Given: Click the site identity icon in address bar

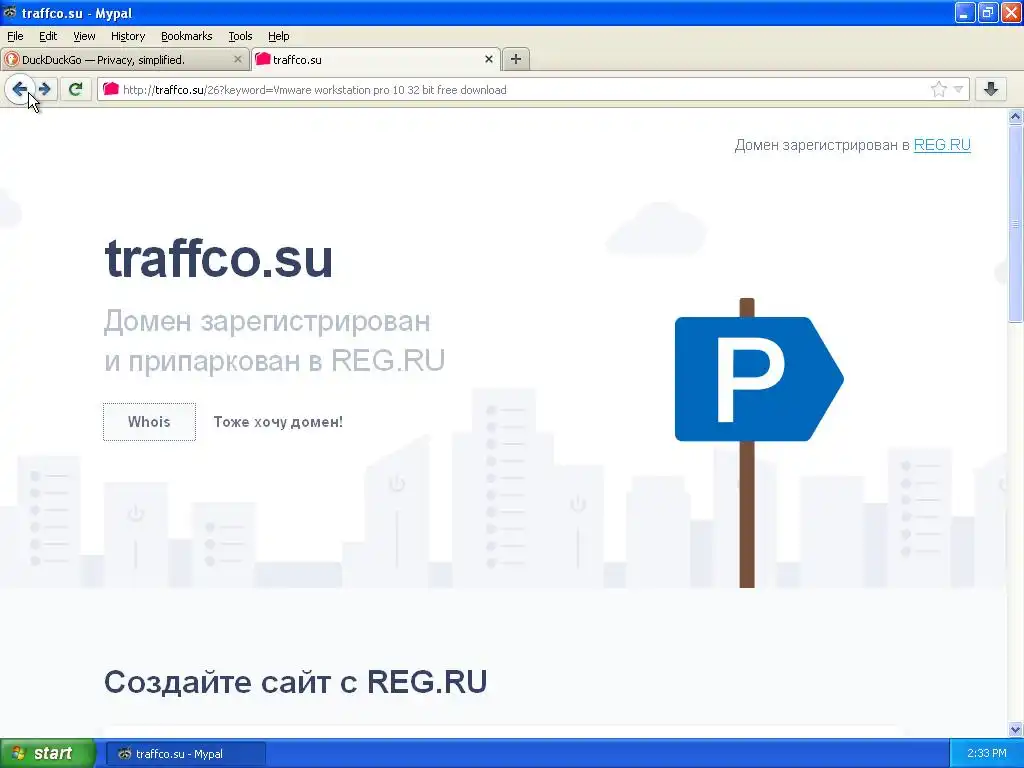Looking at the screenshot, I should (111, 89).
